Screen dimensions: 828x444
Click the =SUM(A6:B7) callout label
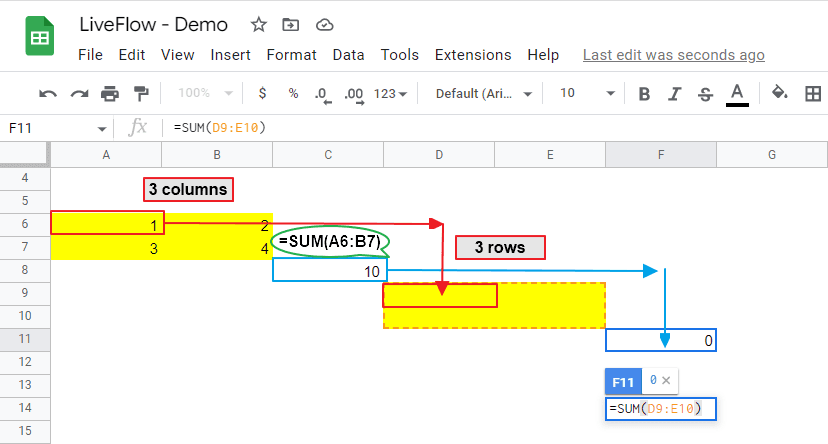[330, 242]
